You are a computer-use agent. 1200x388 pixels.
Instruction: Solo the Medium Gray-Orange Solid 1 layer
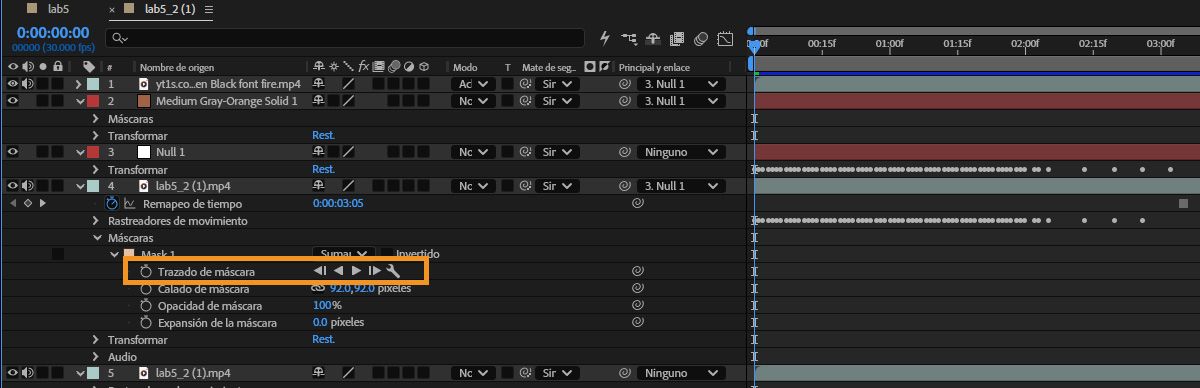click(42, 101)
